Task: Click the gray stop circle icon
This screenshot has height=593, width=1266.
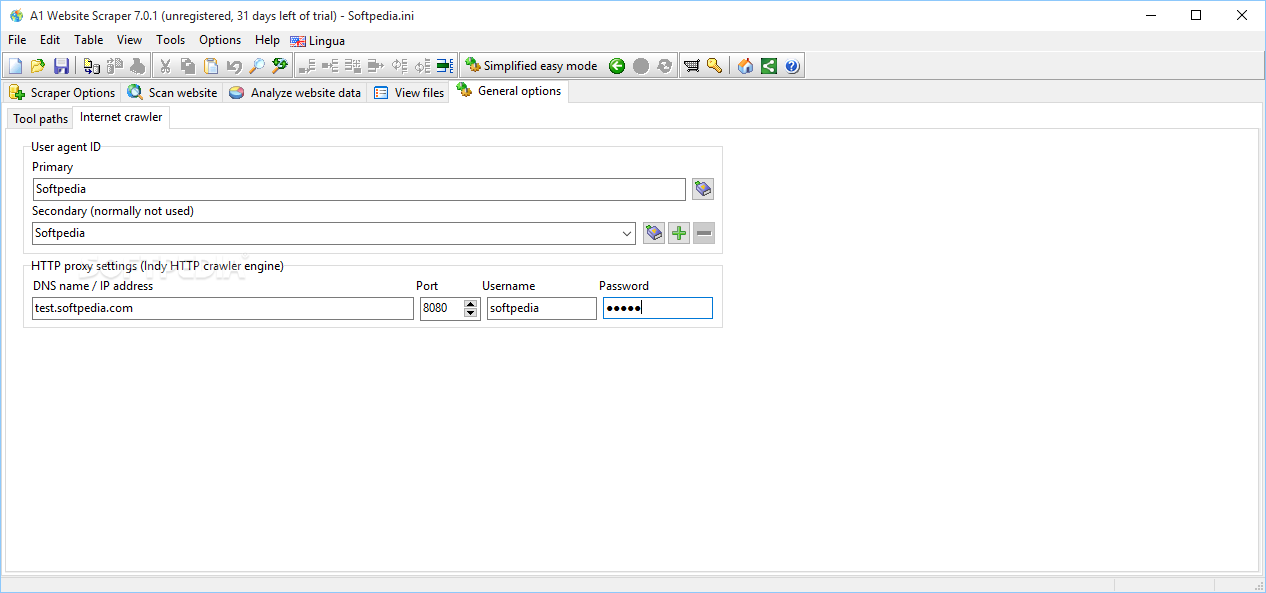Action: point(640,66)
